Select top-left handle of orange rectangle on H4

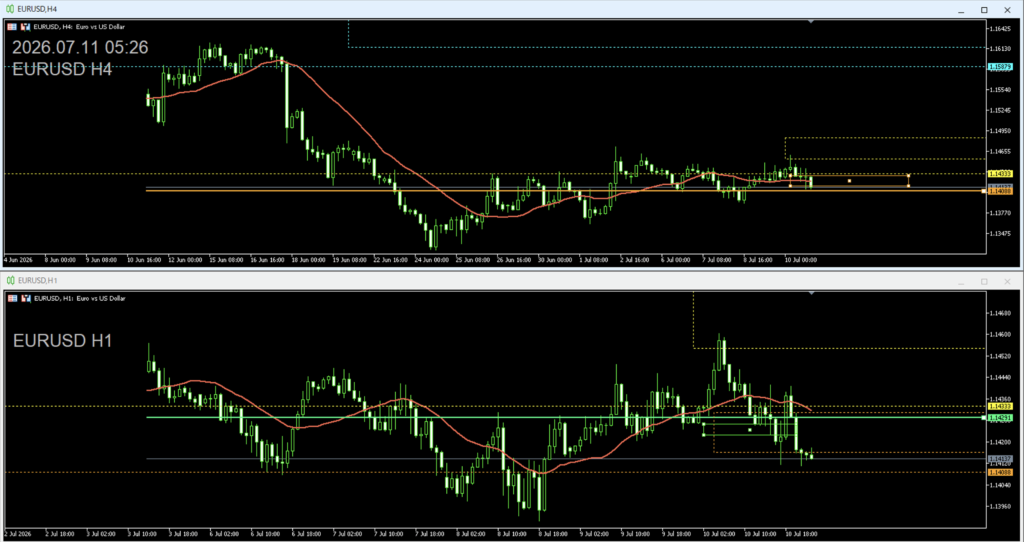[x=790, y=176]
